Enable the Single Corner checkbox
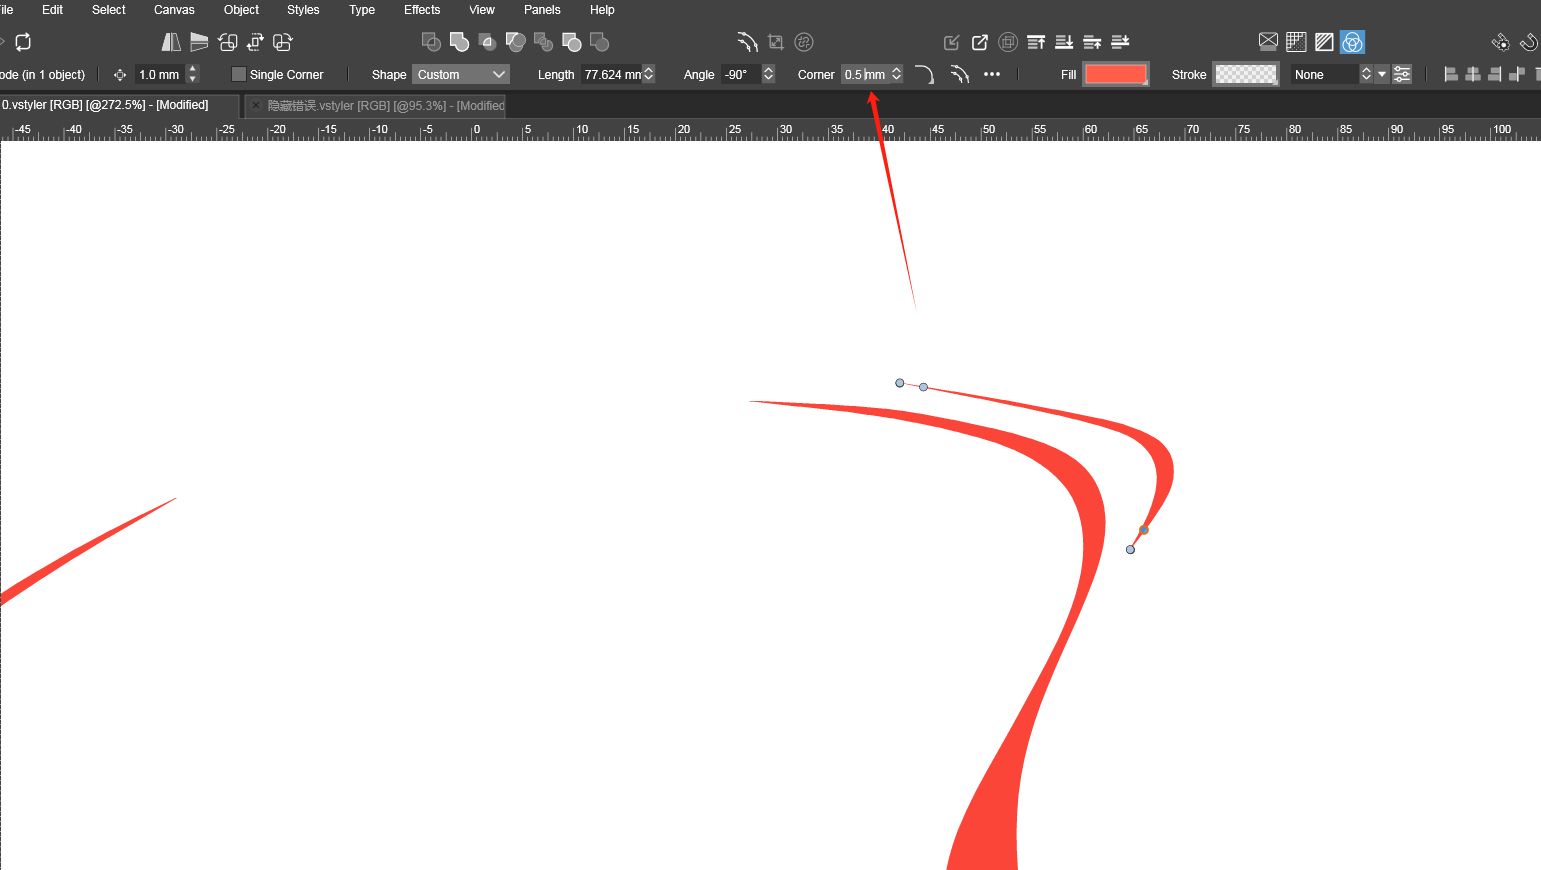This screenshot has height=870, width=1541. [239, 74]
